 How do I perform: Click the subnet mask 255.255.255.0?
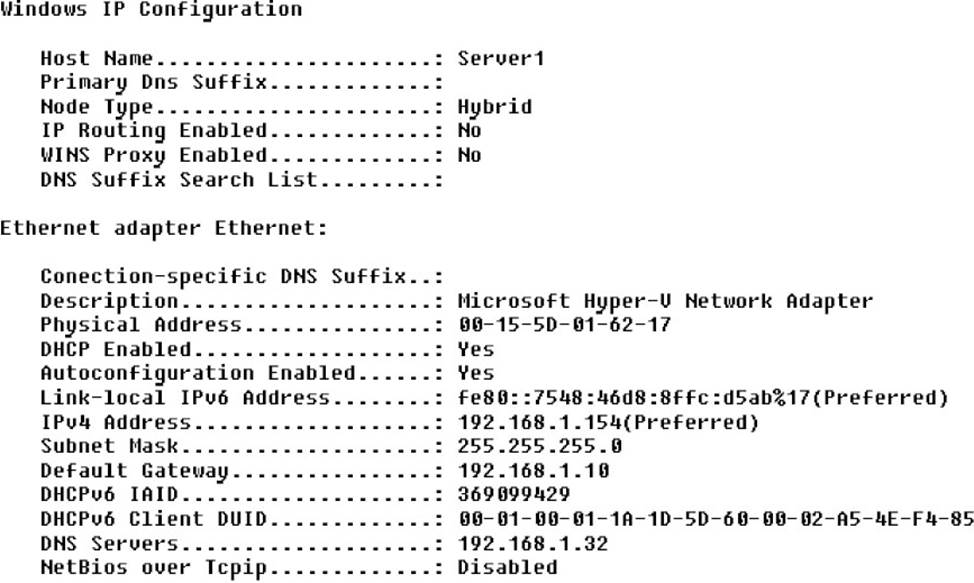point(539,446)
